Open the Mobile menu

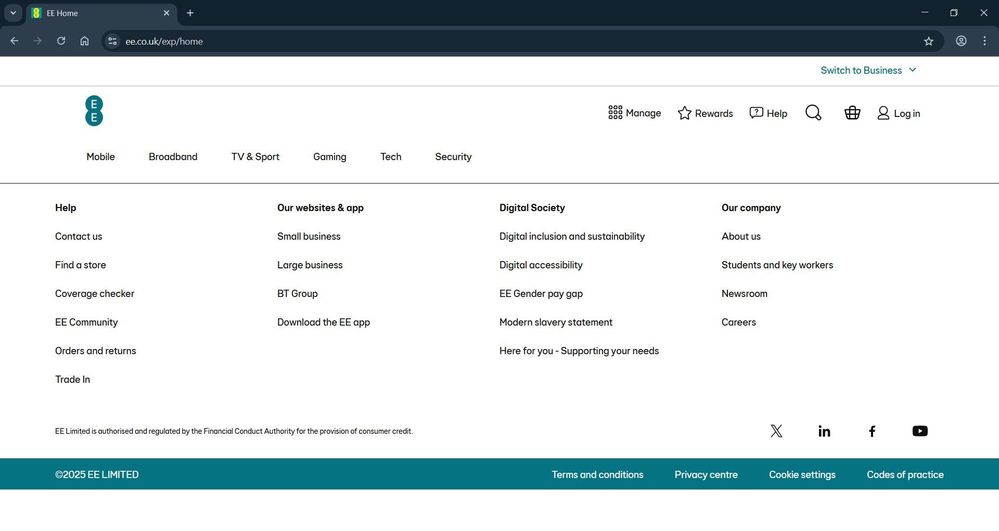click(x=101, y=157)
